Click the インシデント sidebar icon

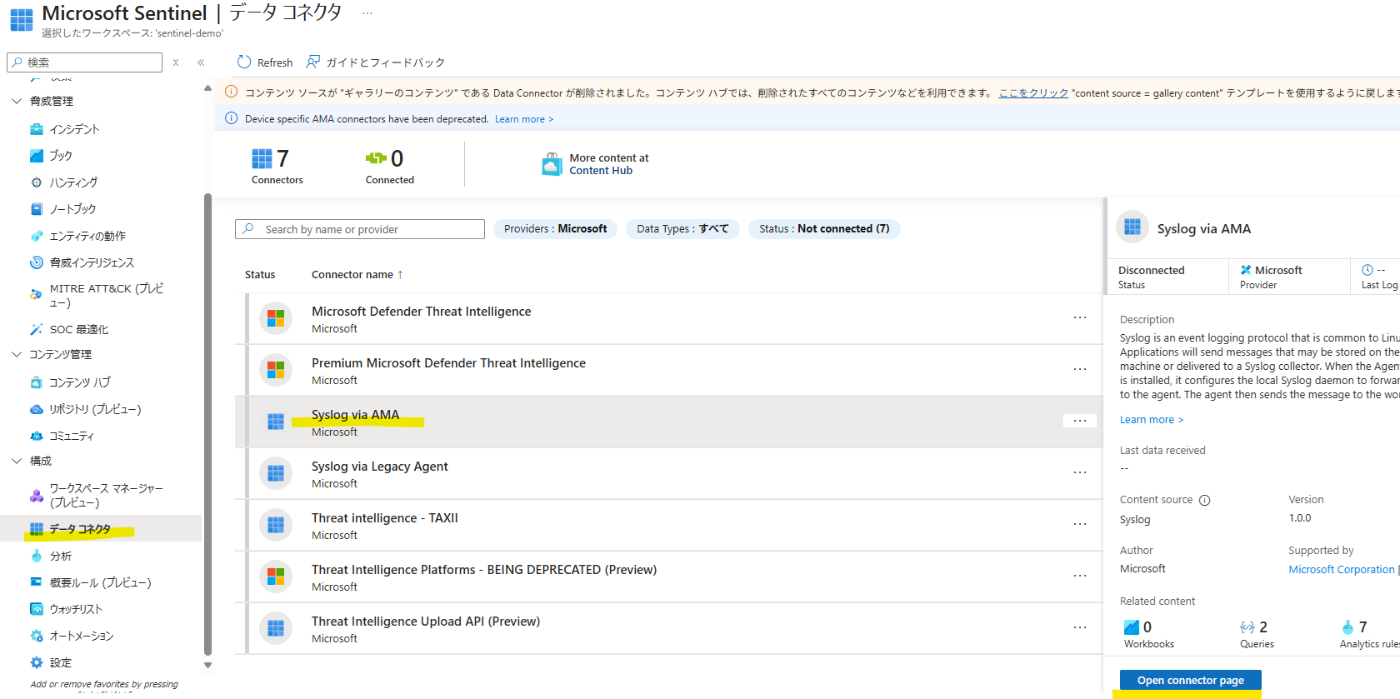[x=37, y=129]
